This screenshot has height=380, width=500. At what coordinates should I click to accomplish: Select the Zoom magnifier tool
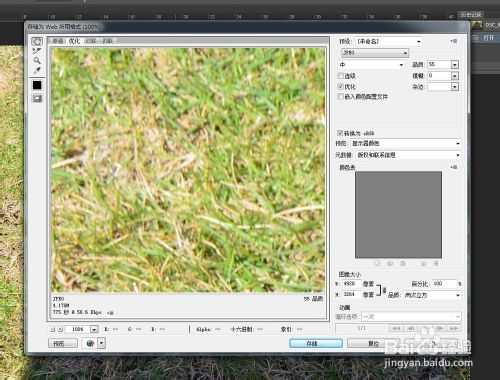37,61
